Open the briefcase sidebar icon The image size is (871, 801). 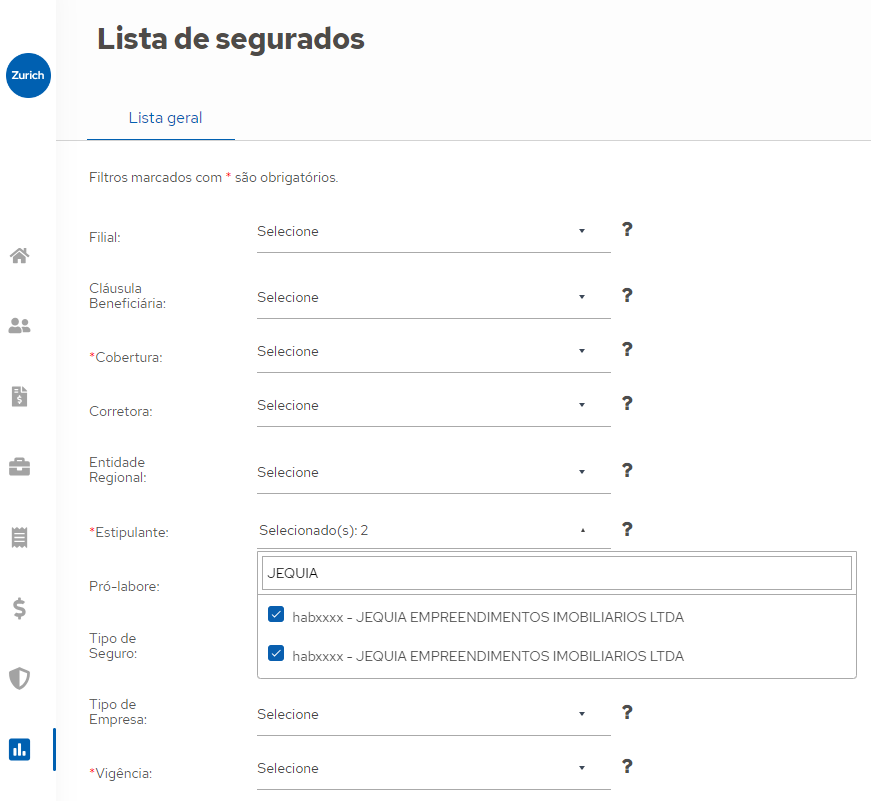pos(19,467)
